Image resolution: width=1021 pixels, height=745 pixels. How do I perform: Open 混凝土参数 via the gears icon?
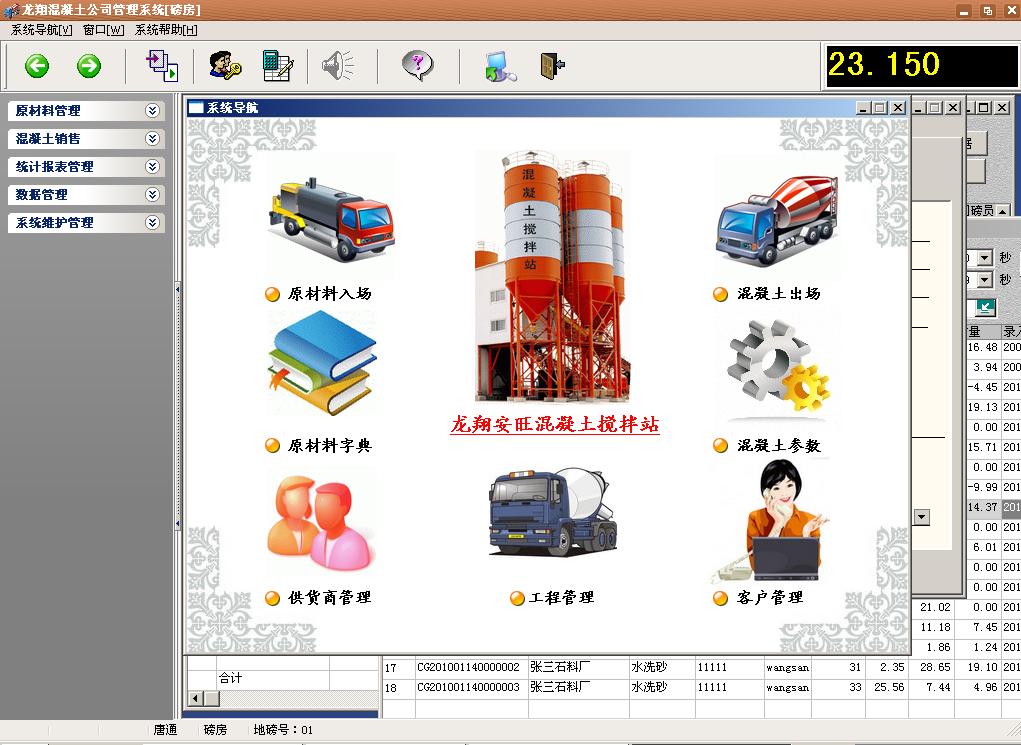pos(779,370)
